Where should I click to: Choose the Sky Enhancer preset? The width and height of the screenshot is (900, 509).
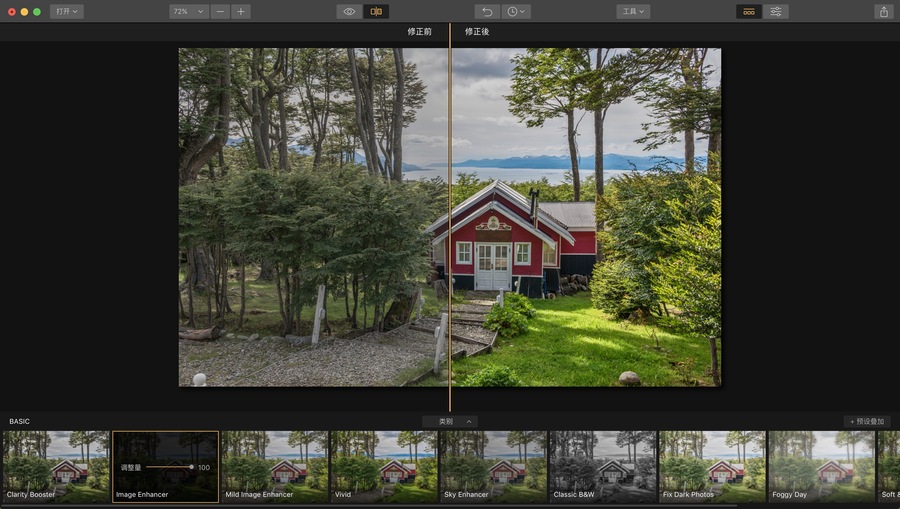click(x=494, y=467)
